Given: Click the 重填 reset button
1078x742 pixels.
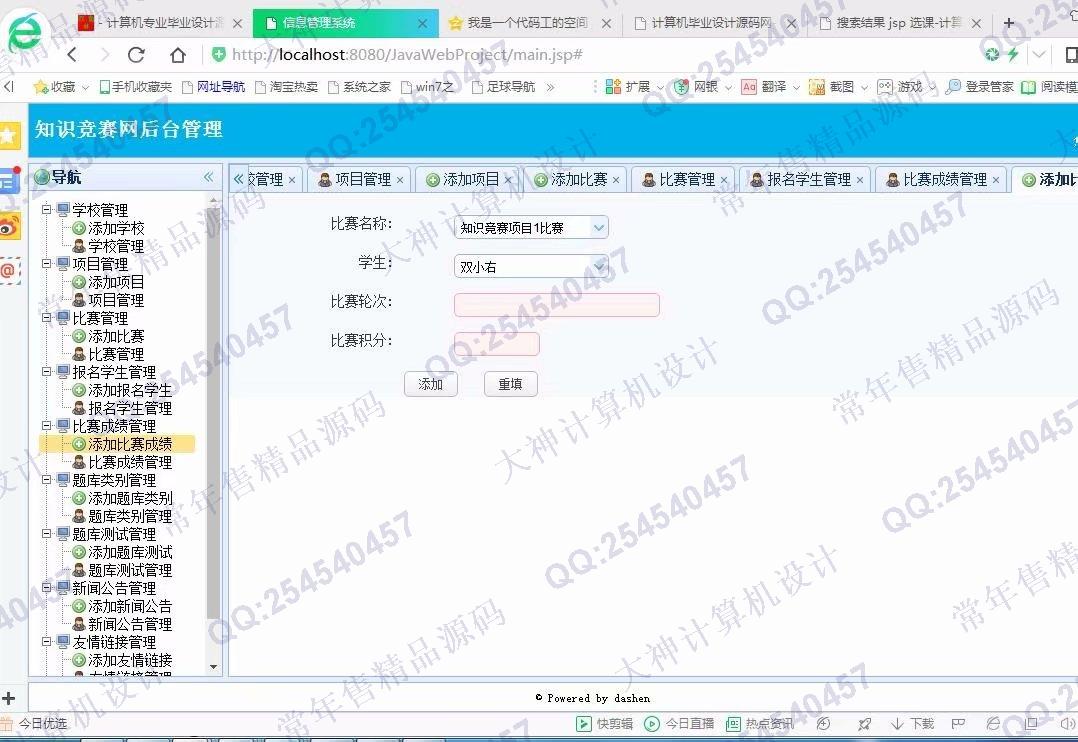Looking at the screenshot, I should [x=510, y=384].
